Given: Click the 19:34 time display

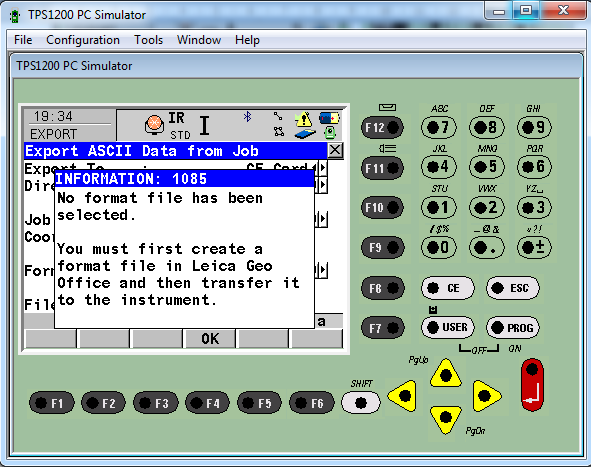Looking at the screenshot, I should pyautogui.click(x=53, y=116).
